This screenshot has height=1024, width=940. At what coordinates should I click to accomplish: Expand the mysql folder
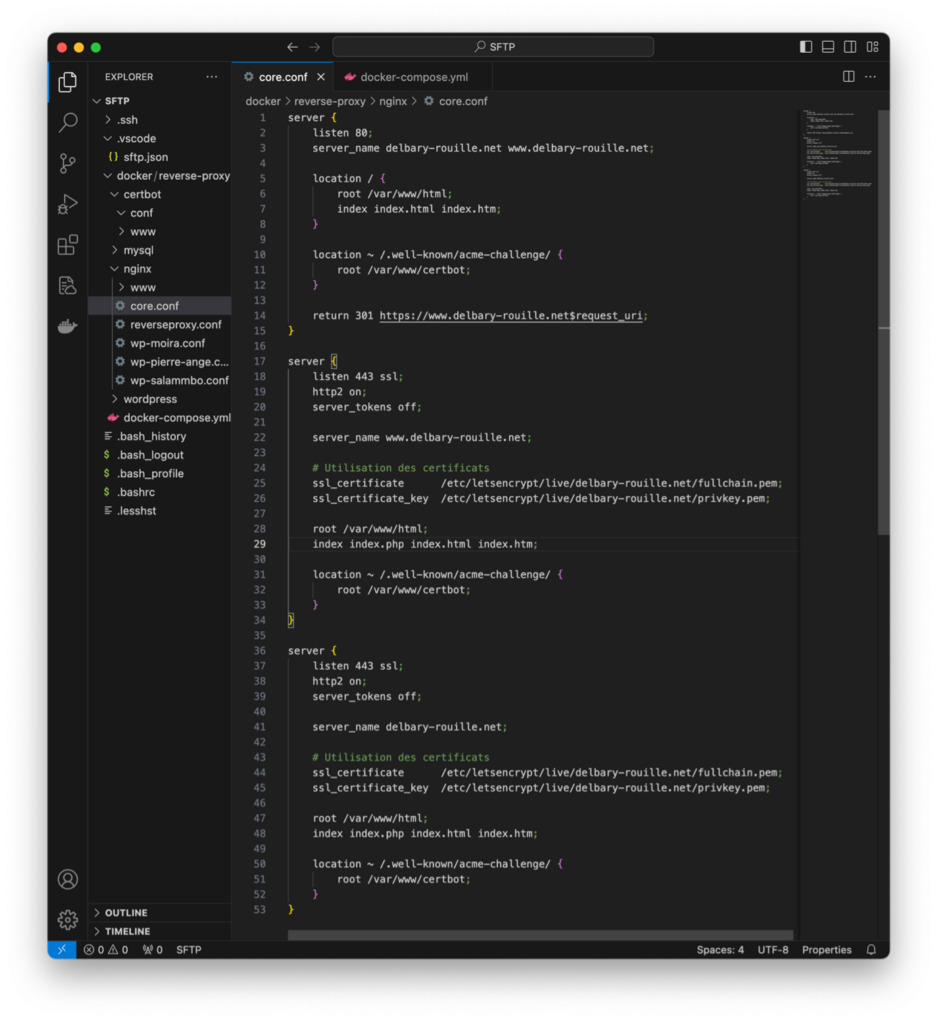point(160,250)
